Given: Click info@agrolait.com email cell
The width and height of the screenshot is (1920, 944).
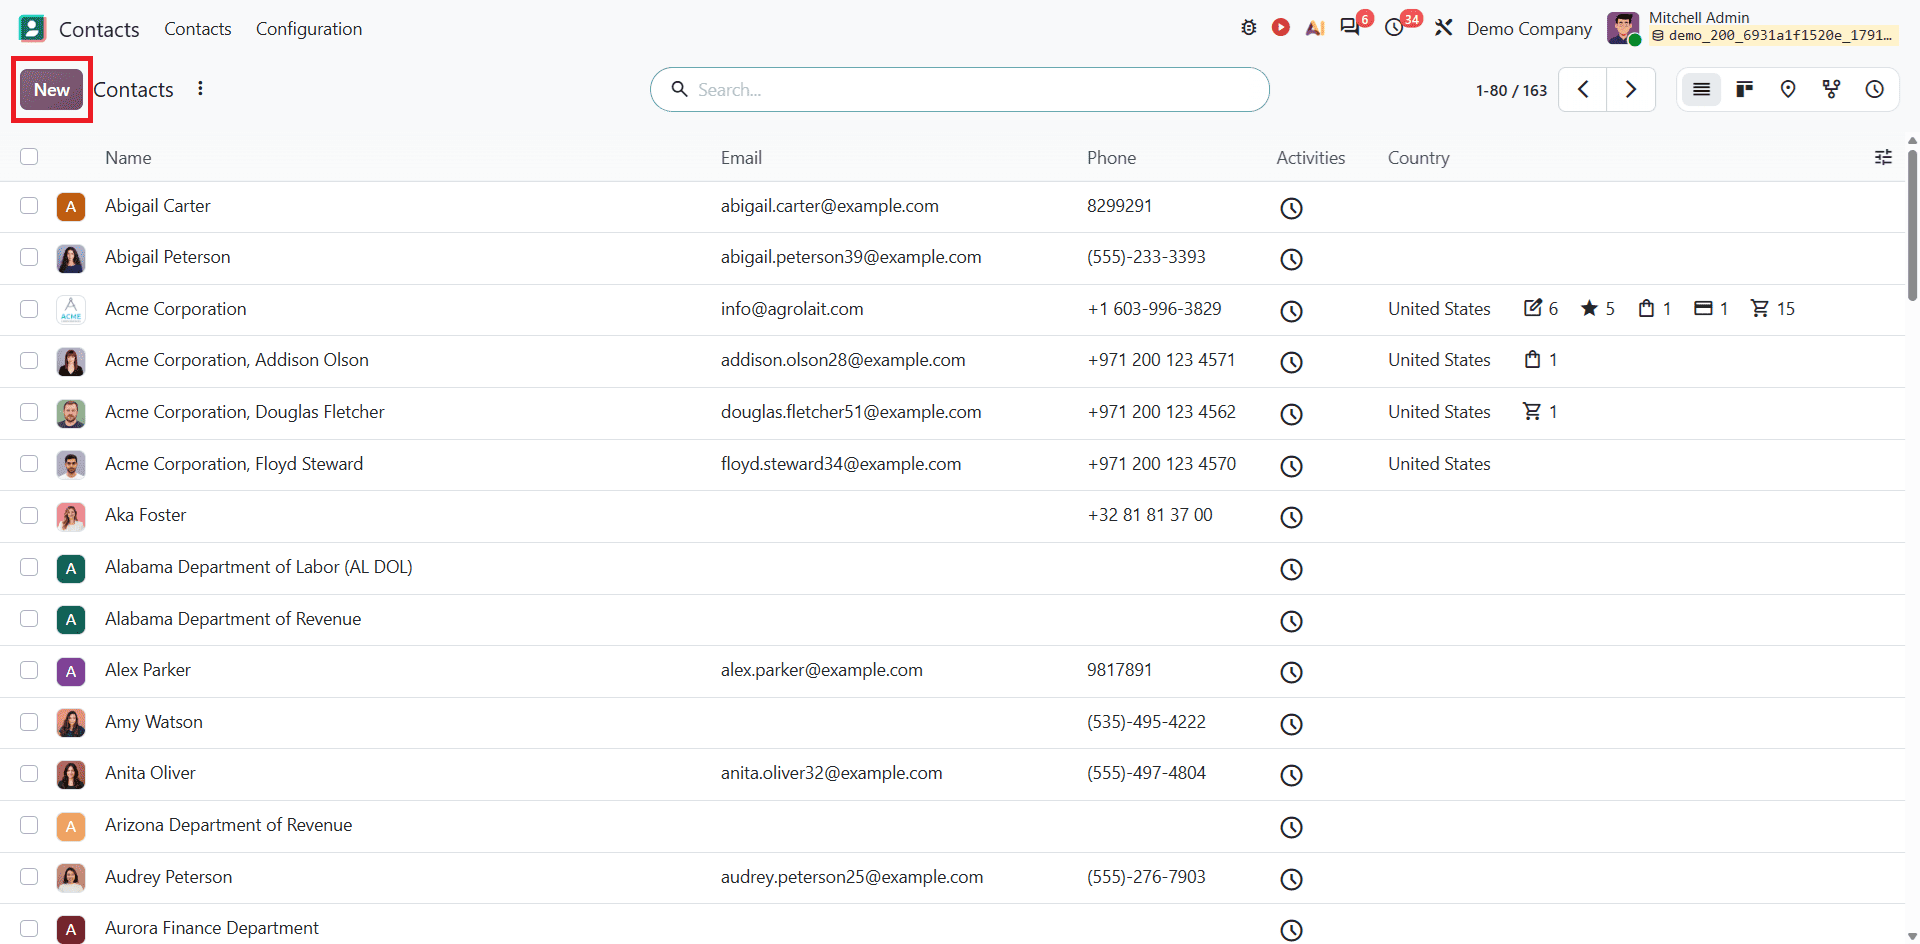Looking at the screenshot, I should 792,309.
